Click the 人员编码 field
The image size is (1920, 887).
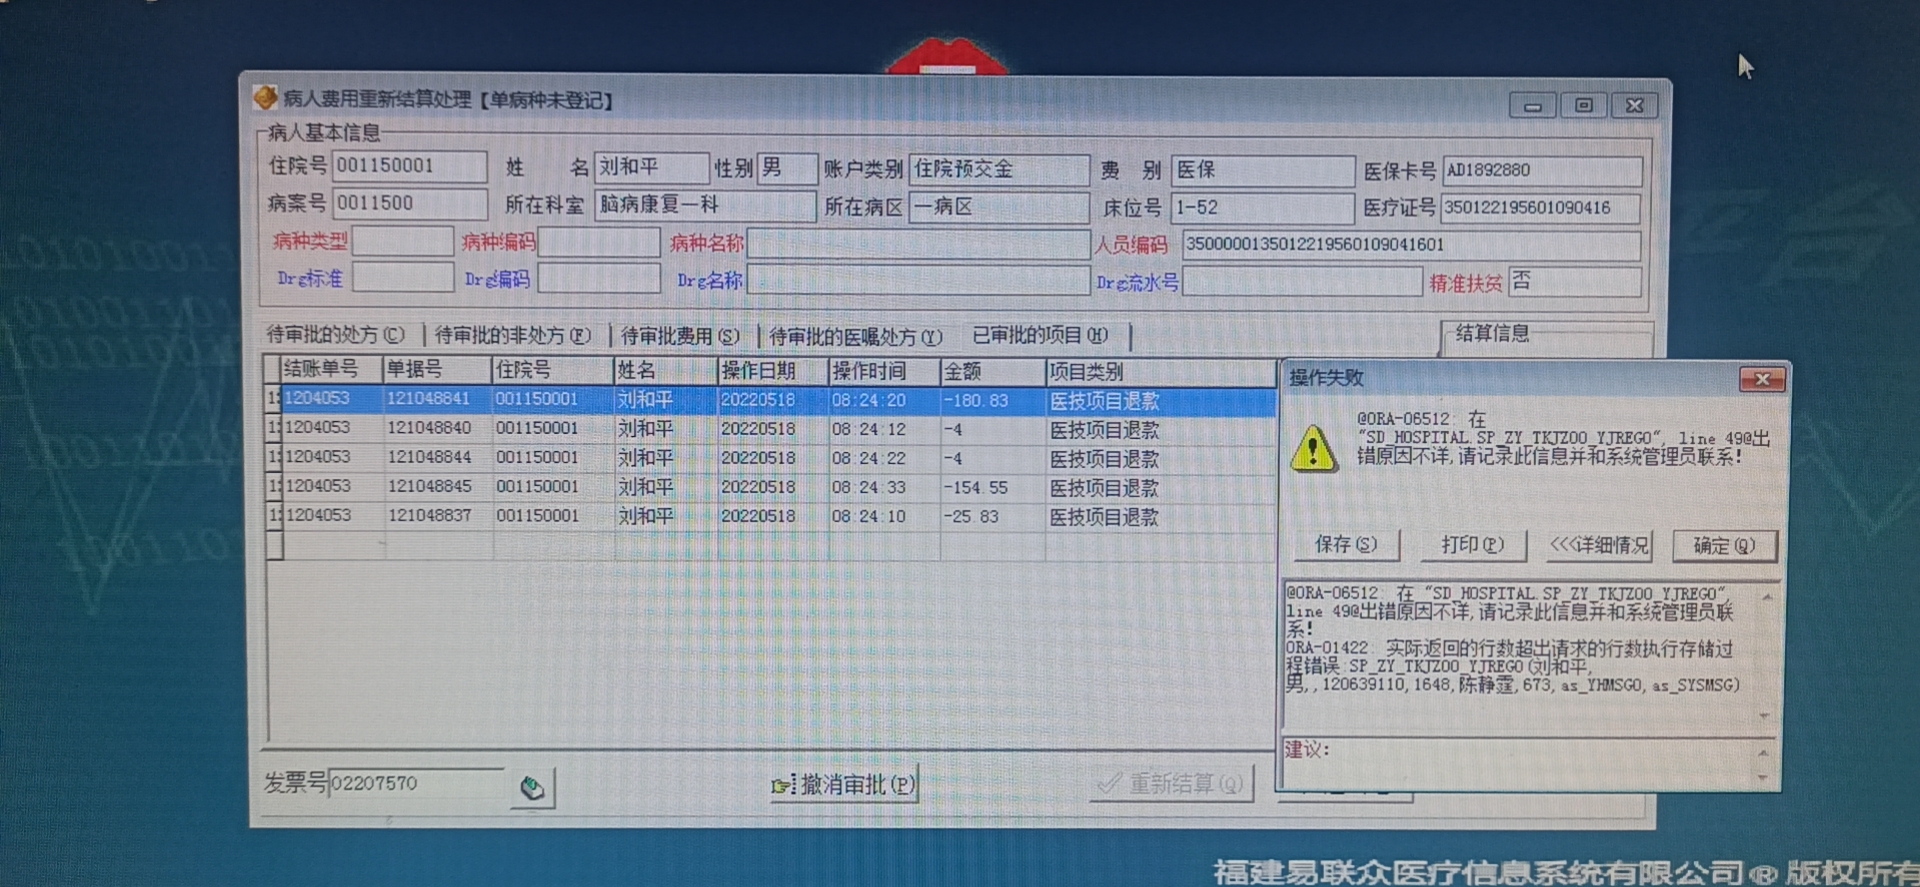point(1411,245)
